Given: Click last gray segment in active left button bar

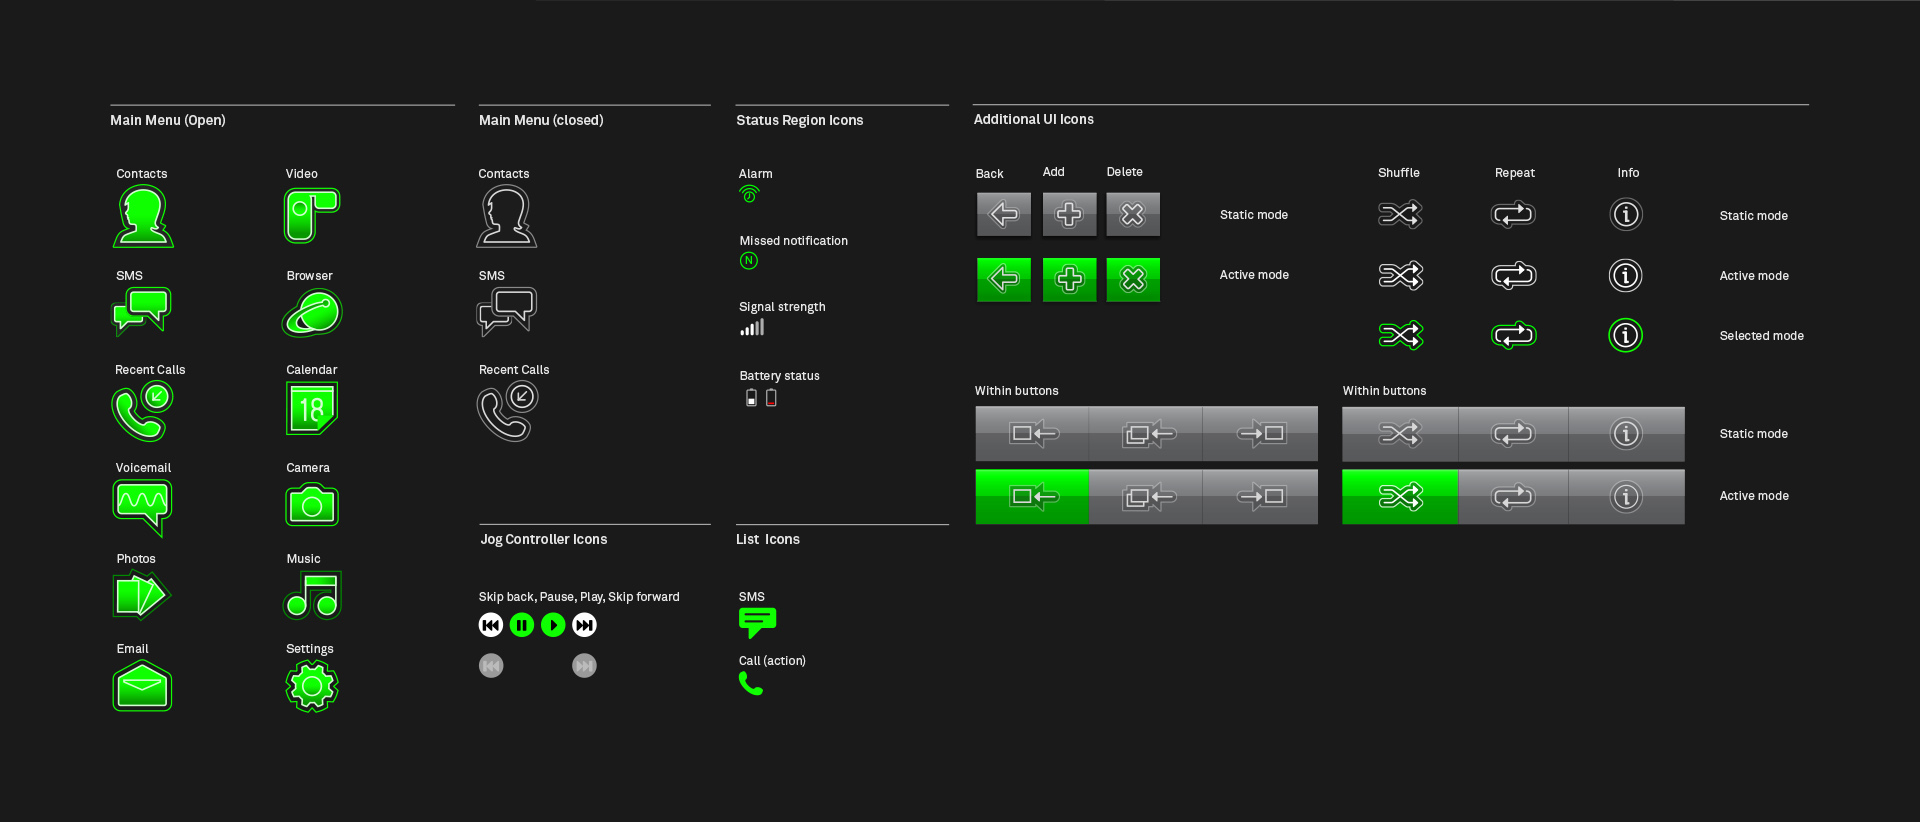Looking at the screenshot, I should coord(1260,496).
